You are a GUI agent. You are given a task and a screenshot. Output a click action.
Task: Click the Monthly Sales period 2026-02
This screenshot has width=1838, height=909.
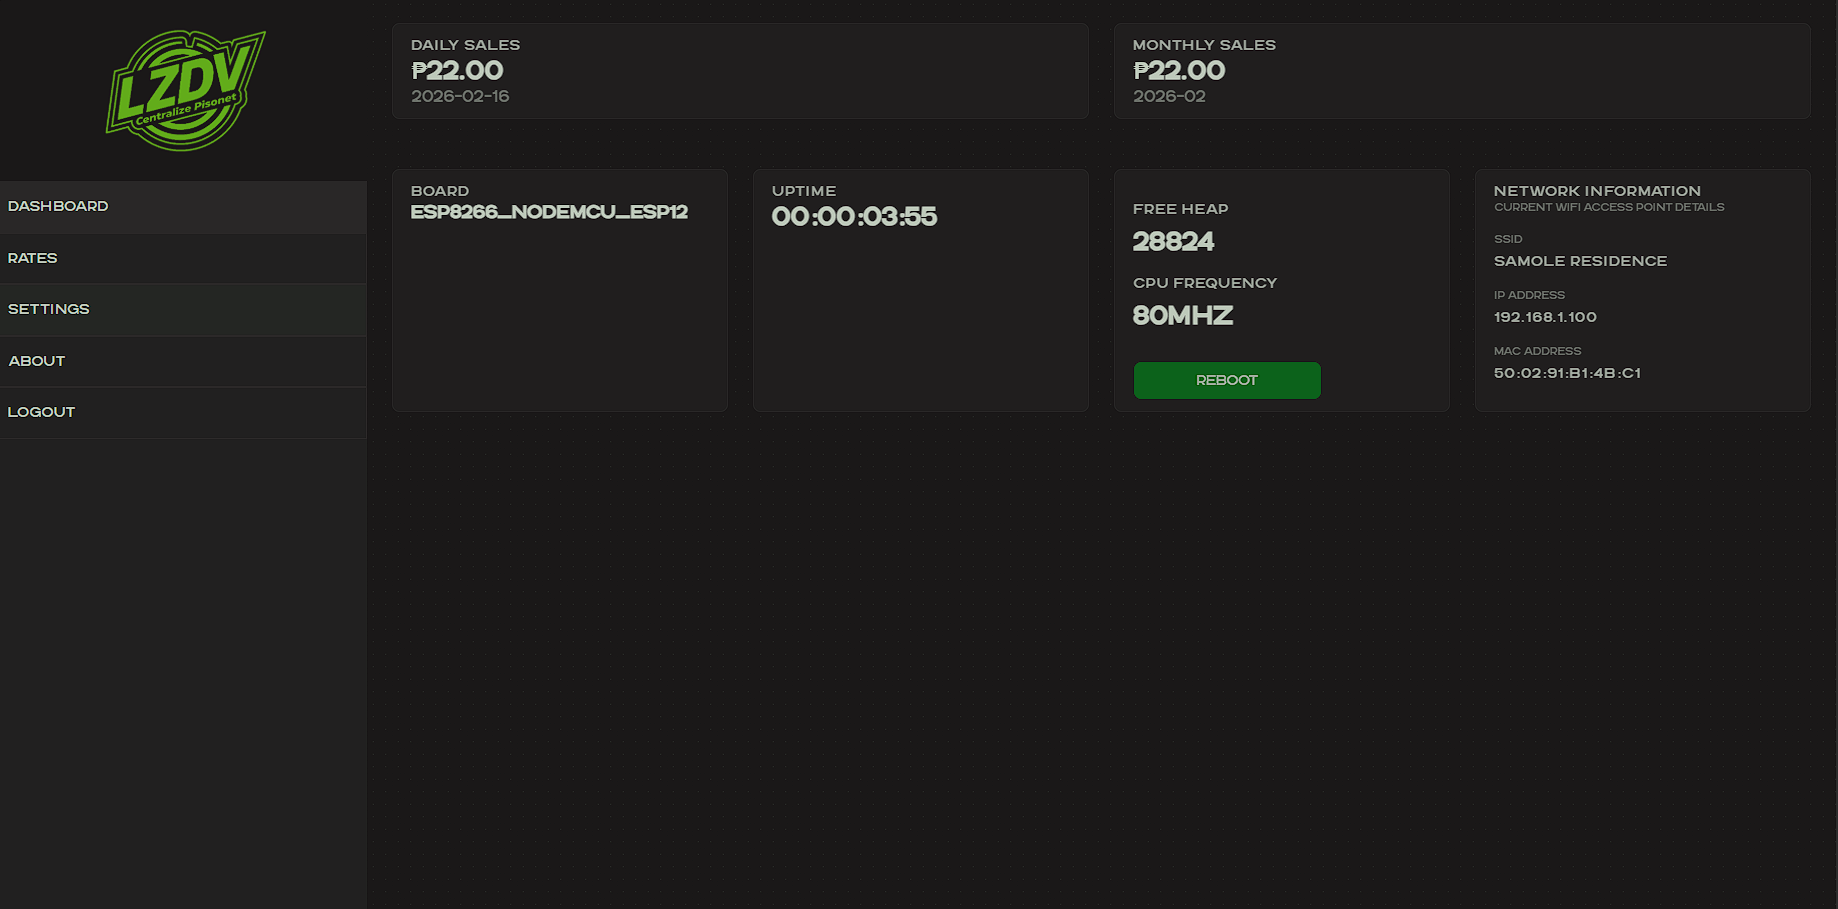coord(1168,96)
